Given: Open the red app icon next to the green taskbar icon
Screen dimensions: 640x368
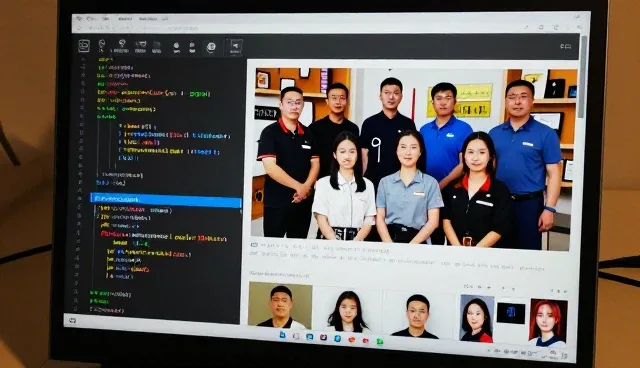Looking at the screenshot, I should tap(366, 340).
